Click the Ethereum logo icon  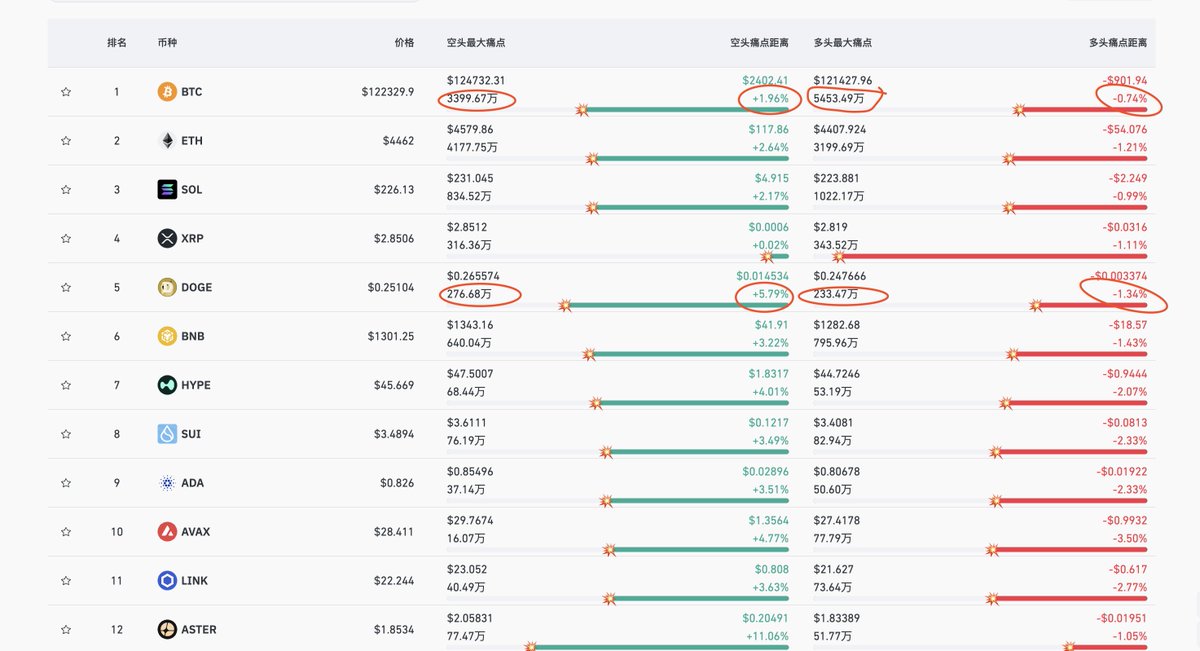167,141
